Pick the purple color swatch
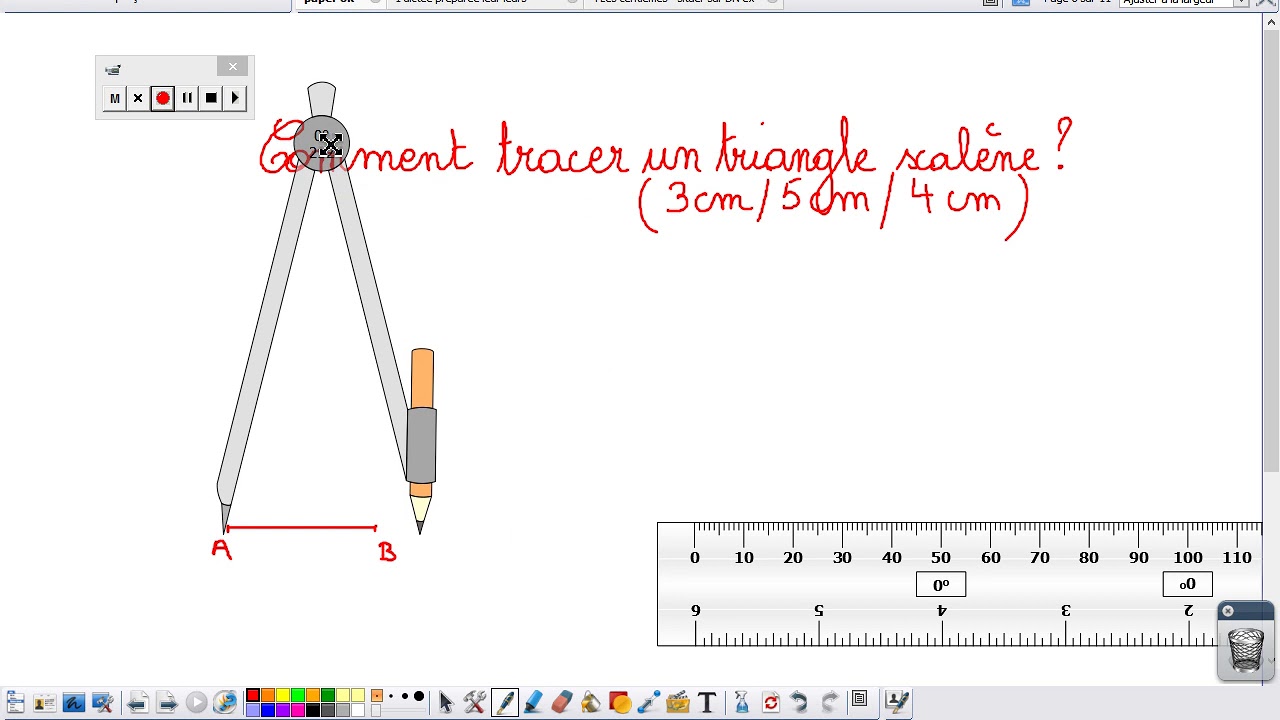Image resolution: width=1280 pixels, height=720 pixels. pos(283,710)
